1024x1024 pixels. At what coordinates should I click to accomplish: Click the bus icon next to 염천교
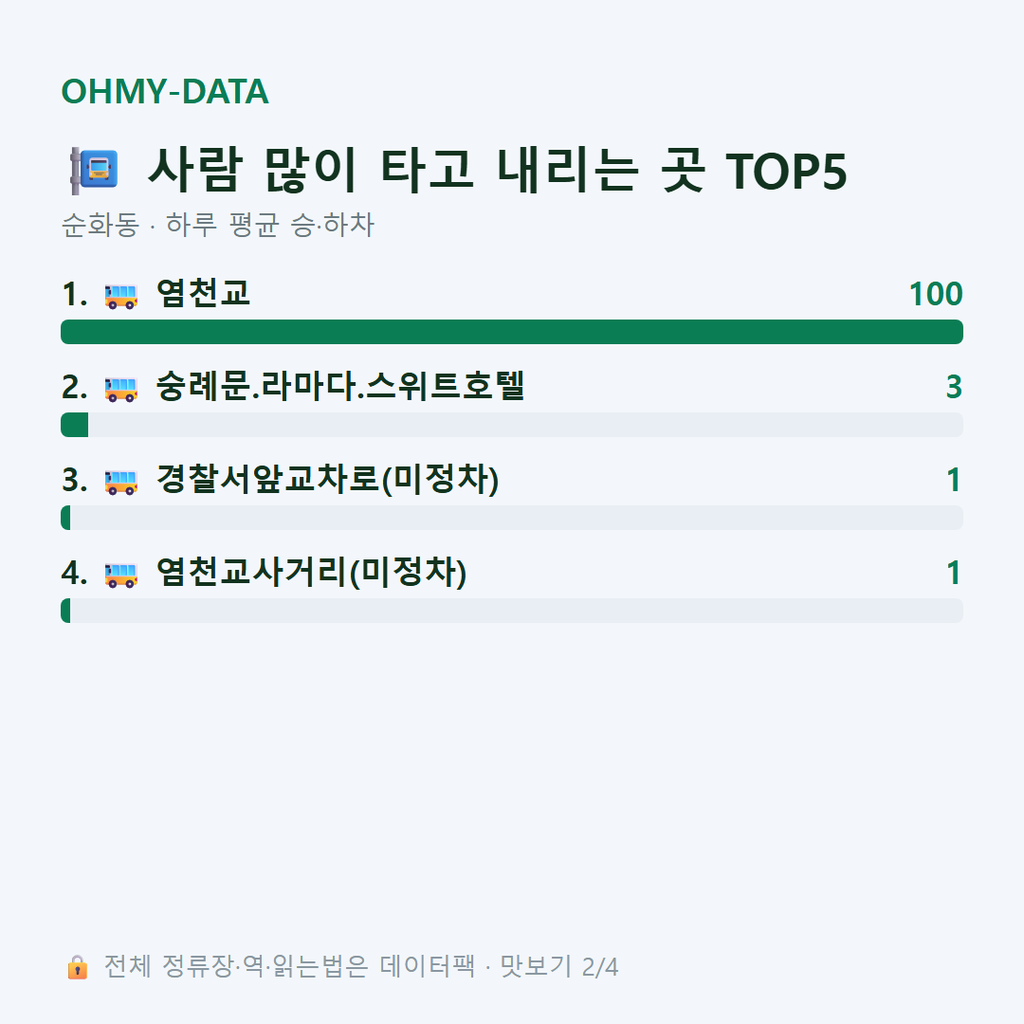[121, 296]
